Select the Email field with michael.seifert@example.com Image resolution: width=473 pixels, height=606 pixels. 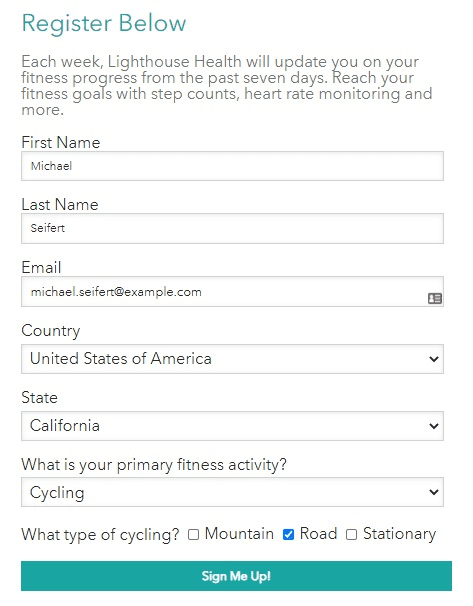pos(232,292)
